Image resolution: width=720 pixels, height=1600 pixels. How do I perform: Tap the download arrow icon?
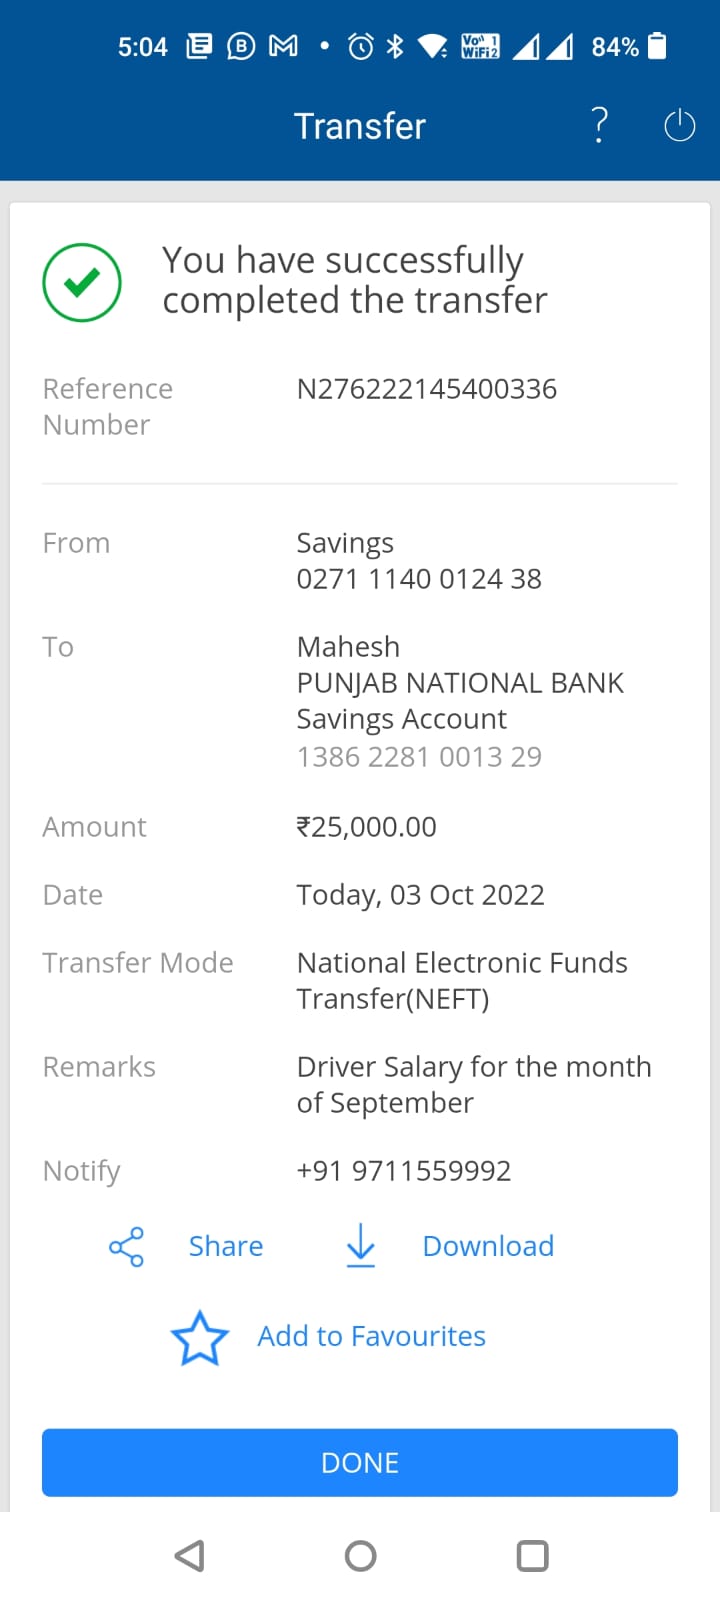click(360, 1246)
